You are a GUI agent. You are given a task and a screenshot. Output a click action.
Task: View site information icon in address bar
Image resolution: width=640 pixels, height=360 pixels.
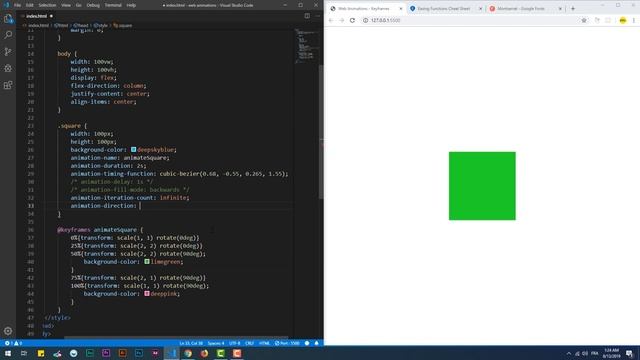(x=365, y=20)
